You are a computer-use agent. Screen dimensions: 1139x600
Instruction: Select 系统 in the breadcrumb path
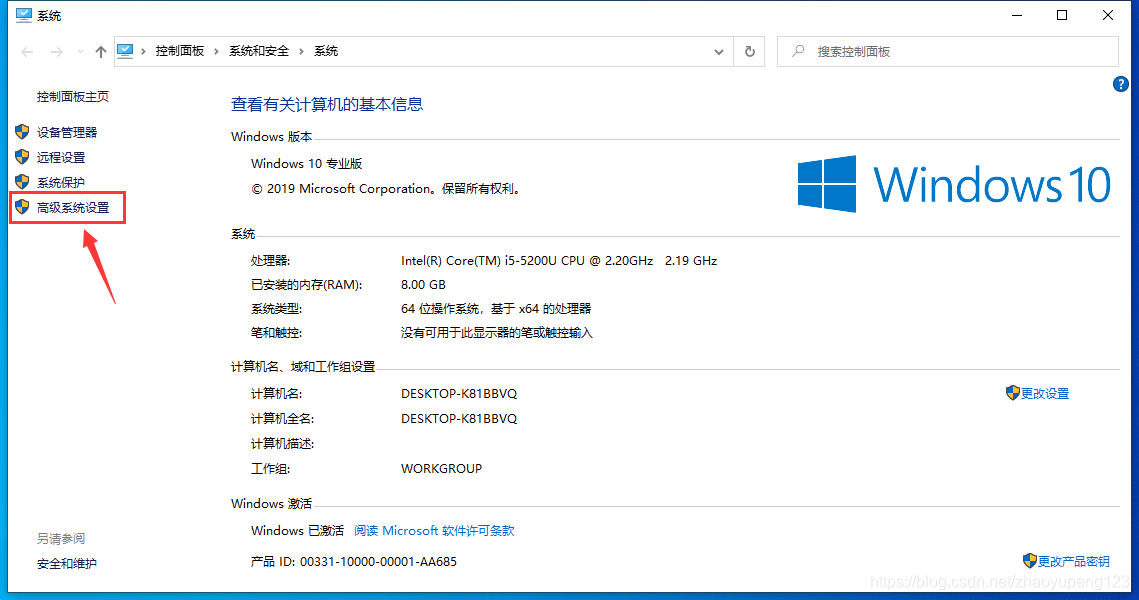coord(326,51)
